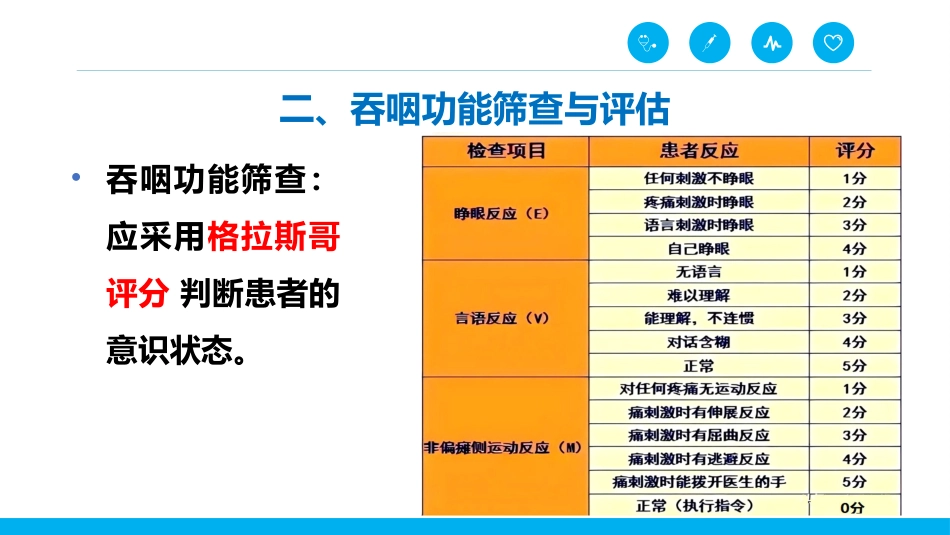This screenshot has width=950, height=535.
Task: Click the category cell 睁眼反应 (E)
Action: [x=506, y=213]
